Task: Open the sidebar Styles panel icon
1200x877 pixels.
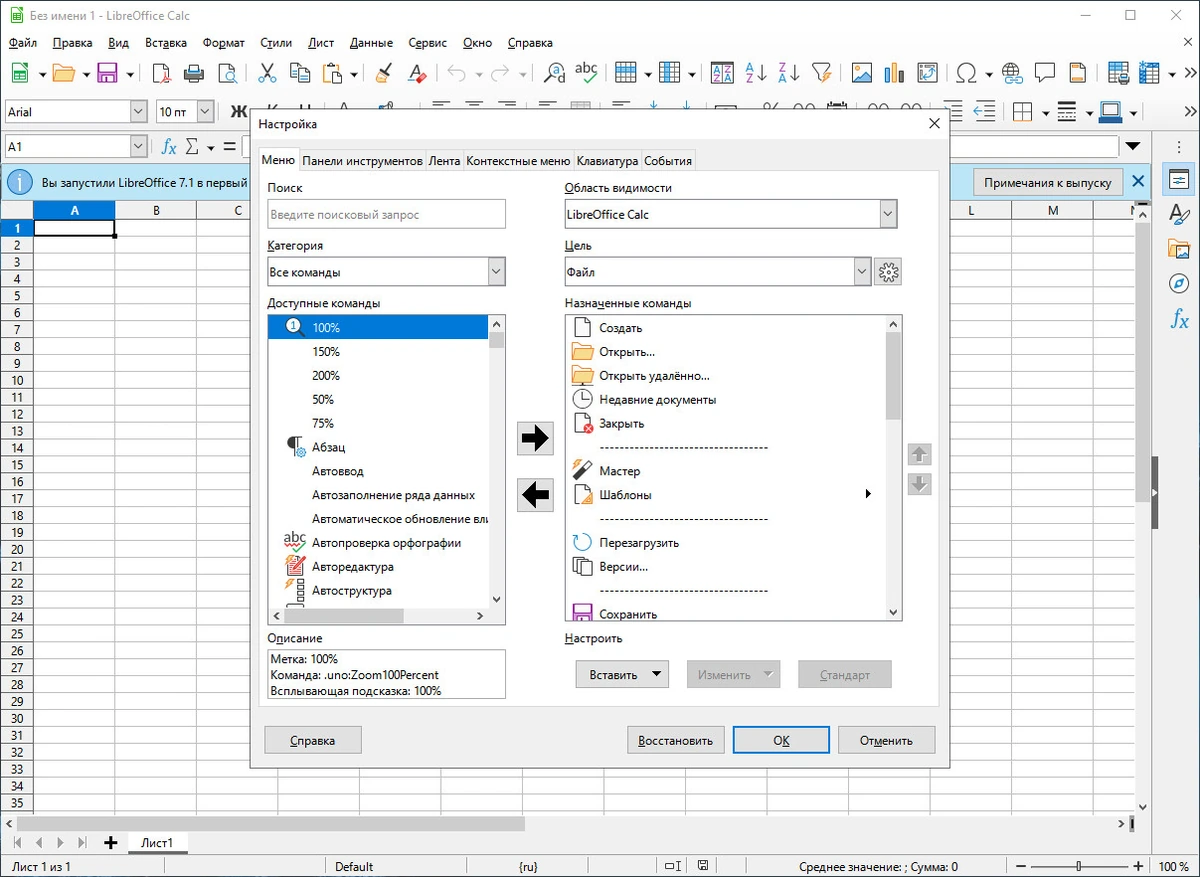Action: pyautogui.click(x=1179, y=214)
